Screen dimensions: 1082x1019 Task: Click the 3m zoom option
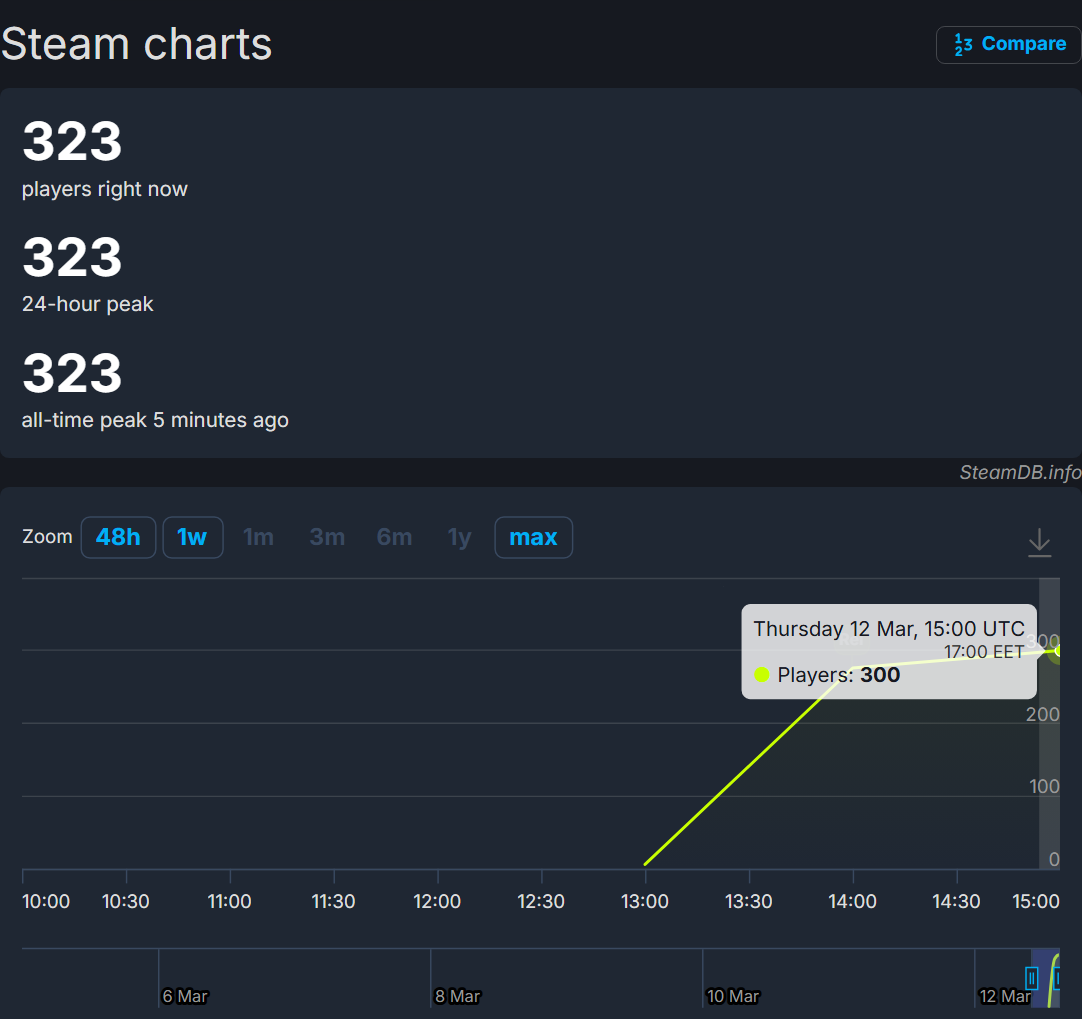[x=327, y=538]
